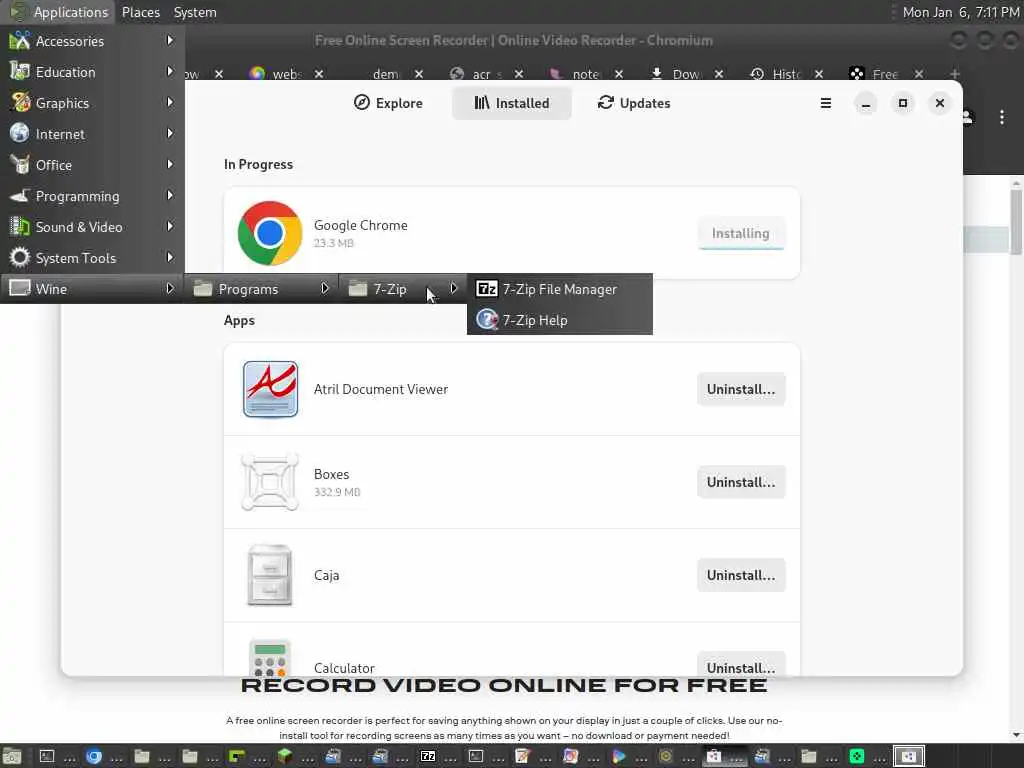Click the 7z taskbar icon

(x=428, y=756)
